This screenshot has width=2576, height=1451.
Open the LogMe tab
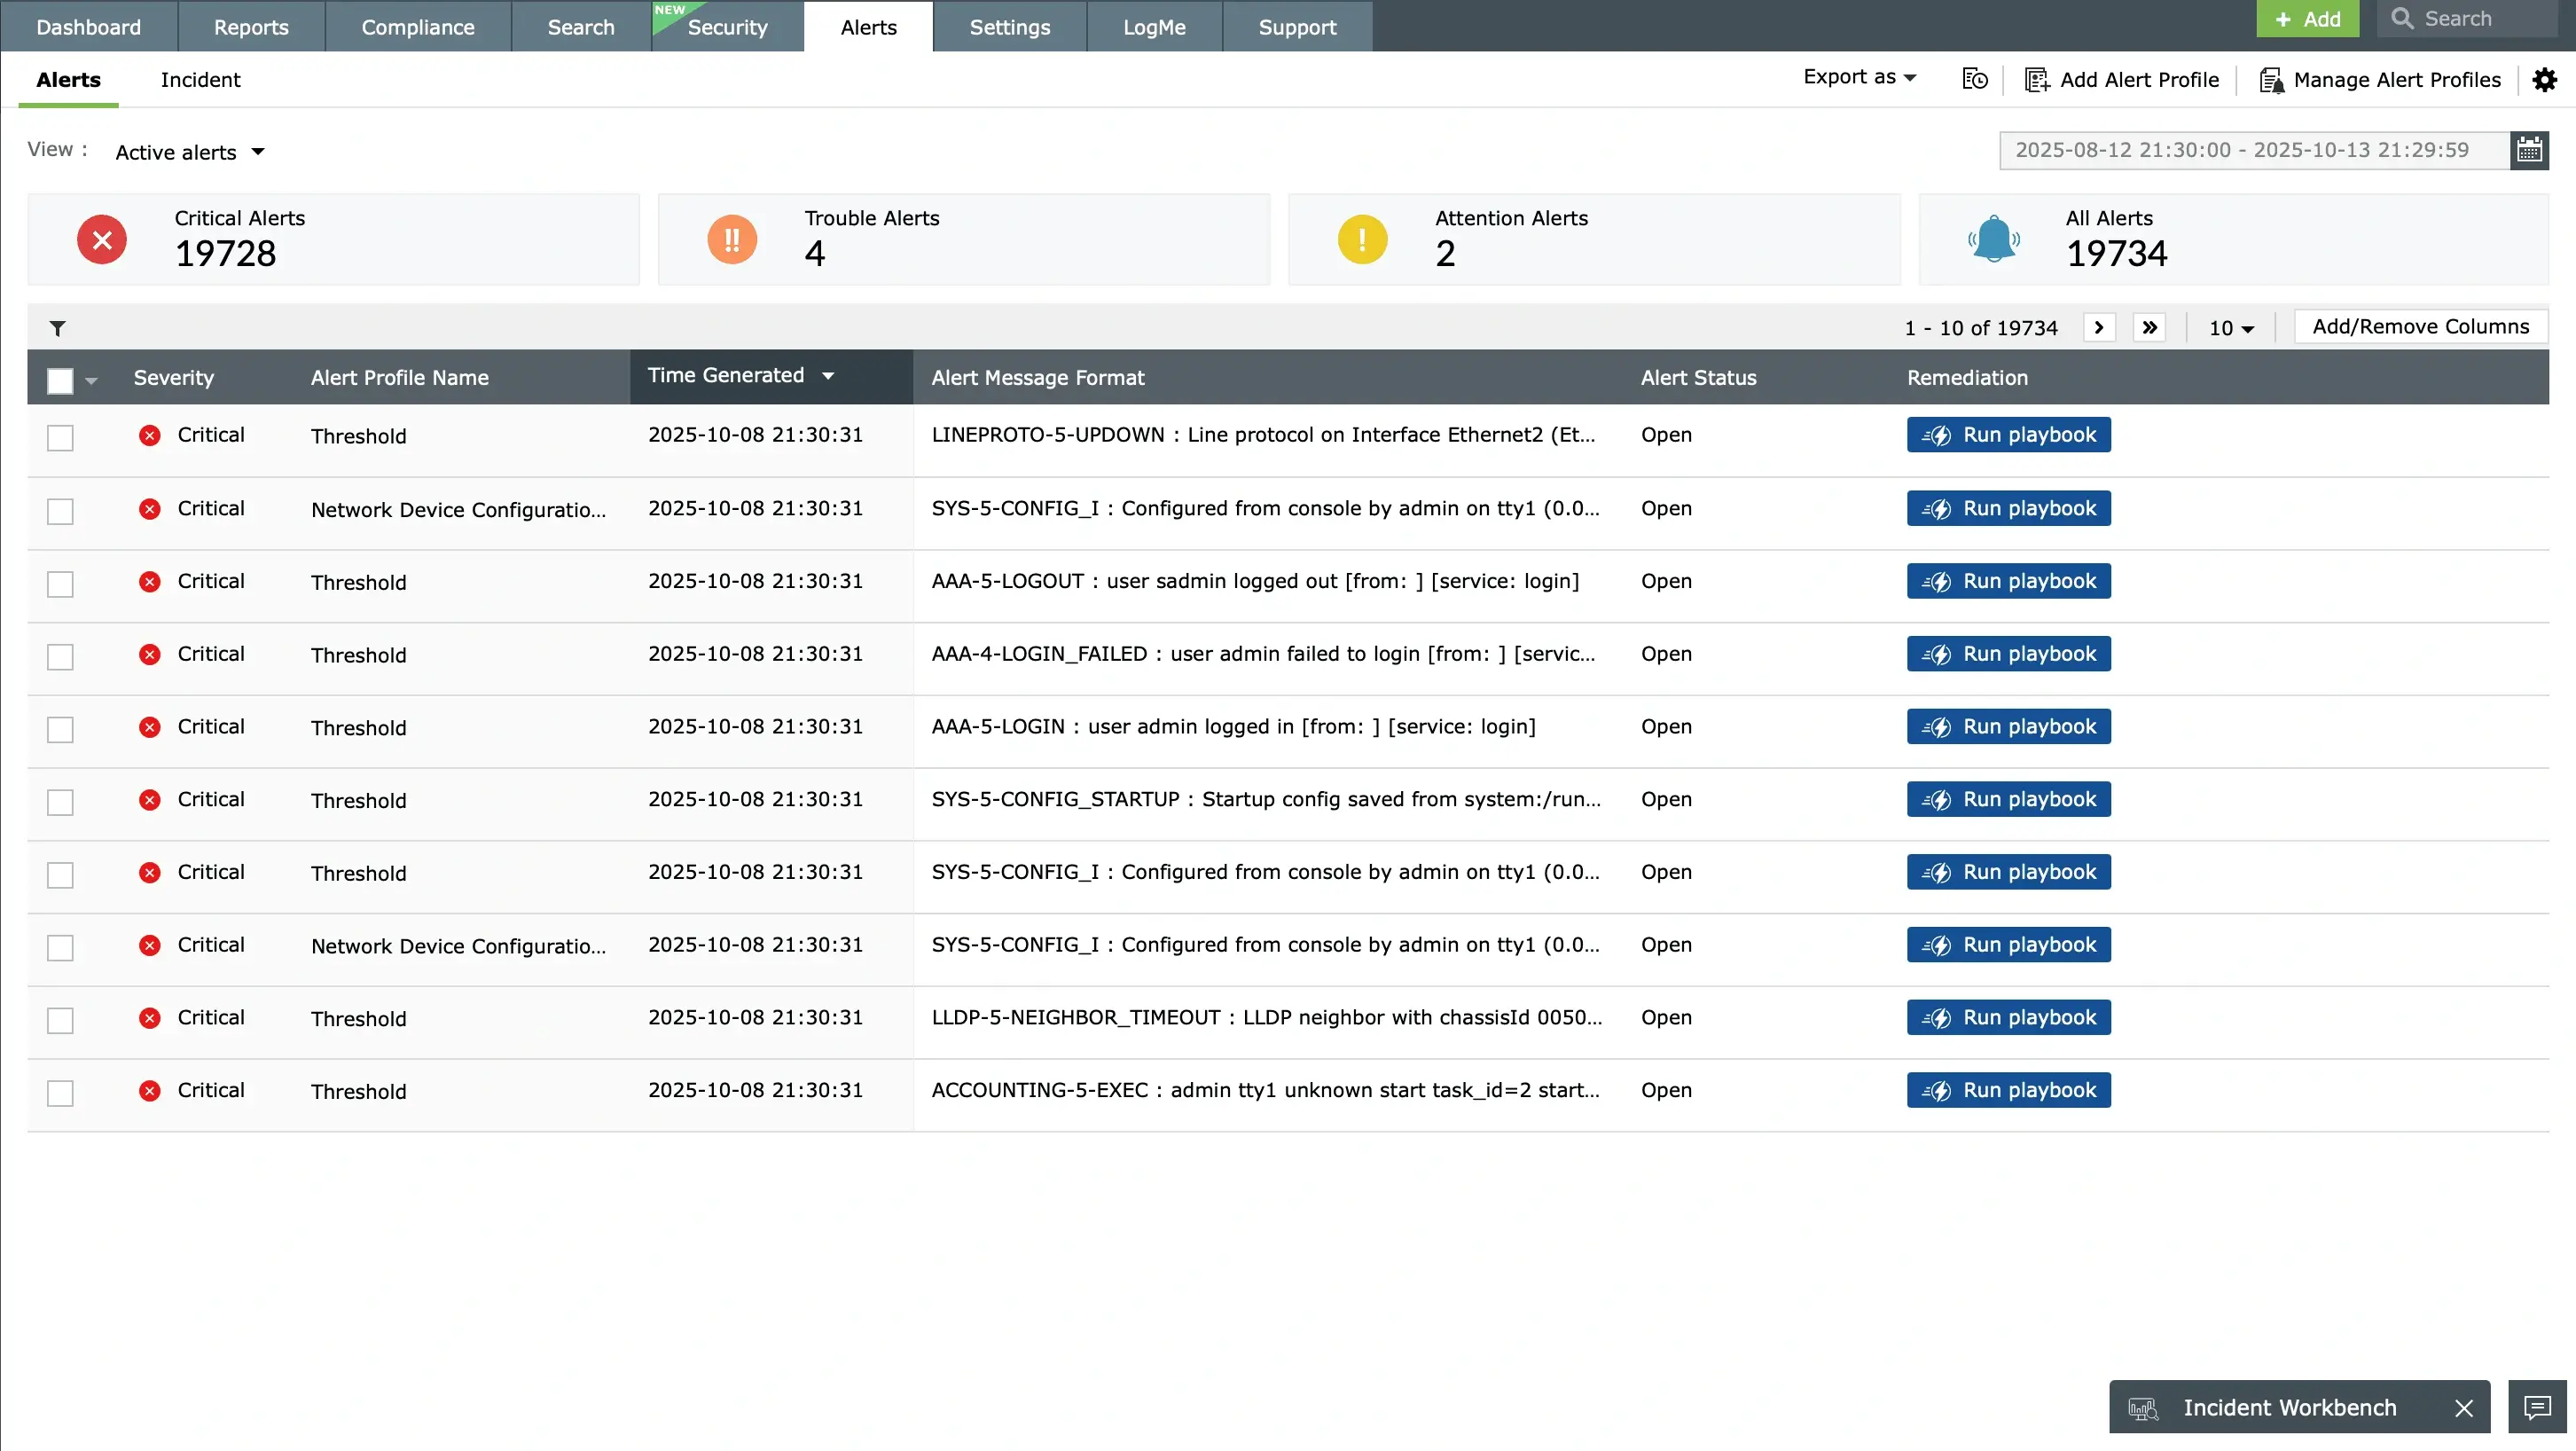coord(1154,27)
